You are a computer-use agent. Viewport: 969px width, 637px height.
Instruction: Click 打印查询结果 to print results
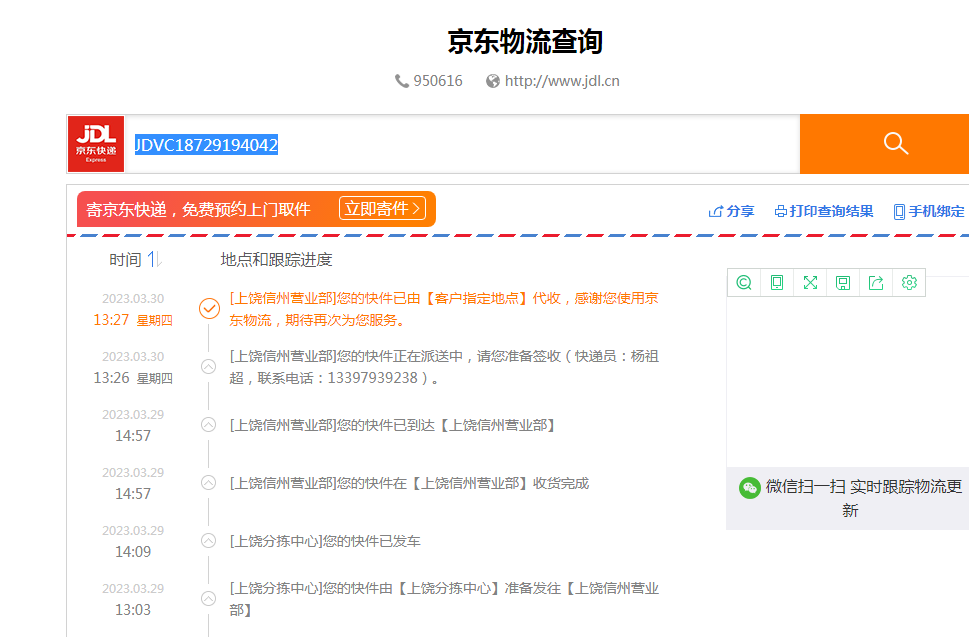point(824,211)
